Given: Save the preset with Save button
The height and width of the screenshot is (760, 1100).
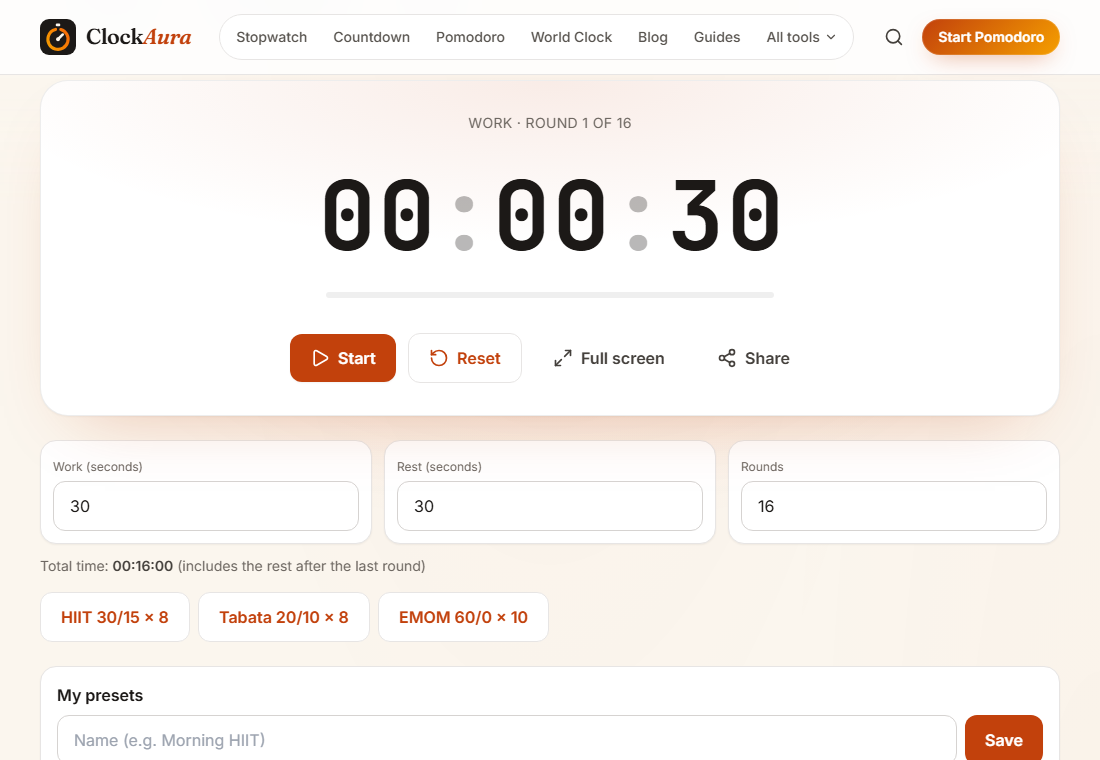Looking at the screenshot, I should [1003, 740].
